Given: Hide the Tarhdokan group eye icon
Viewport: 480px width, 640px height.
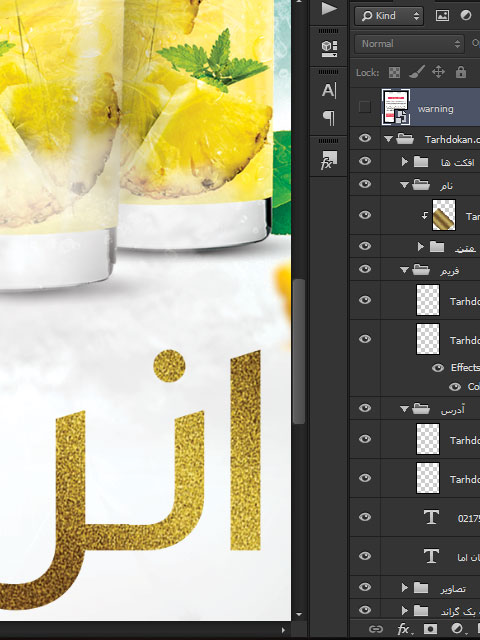Looking at the screenshot, I should (x=365, y=138).
